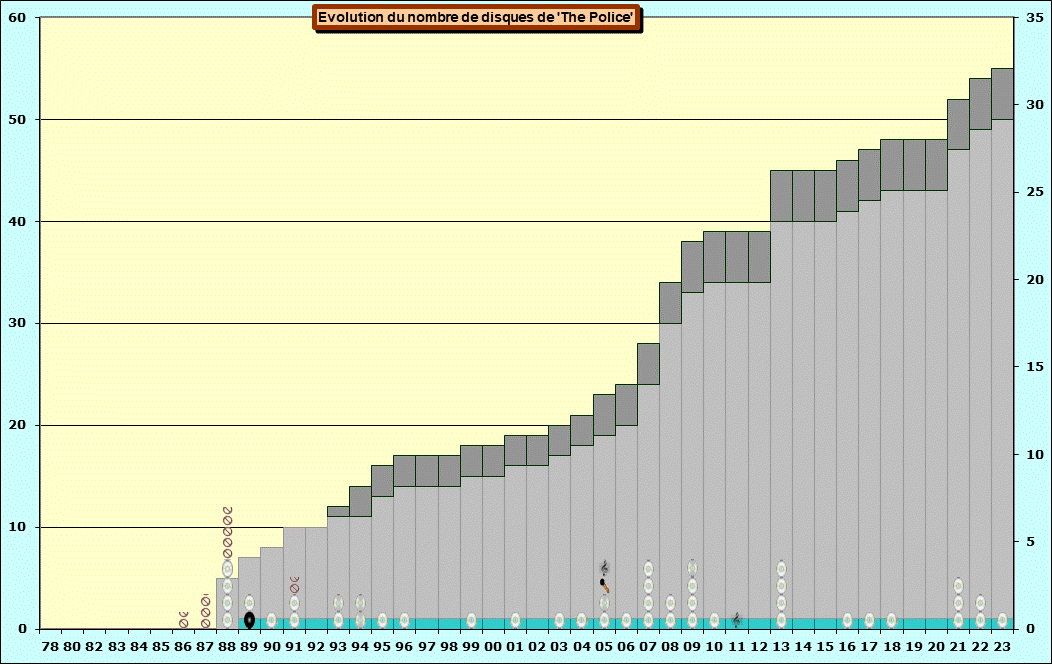The image size is (1052, 664).
Task: Click the CD icon above year 16
Action: [847, 620]
